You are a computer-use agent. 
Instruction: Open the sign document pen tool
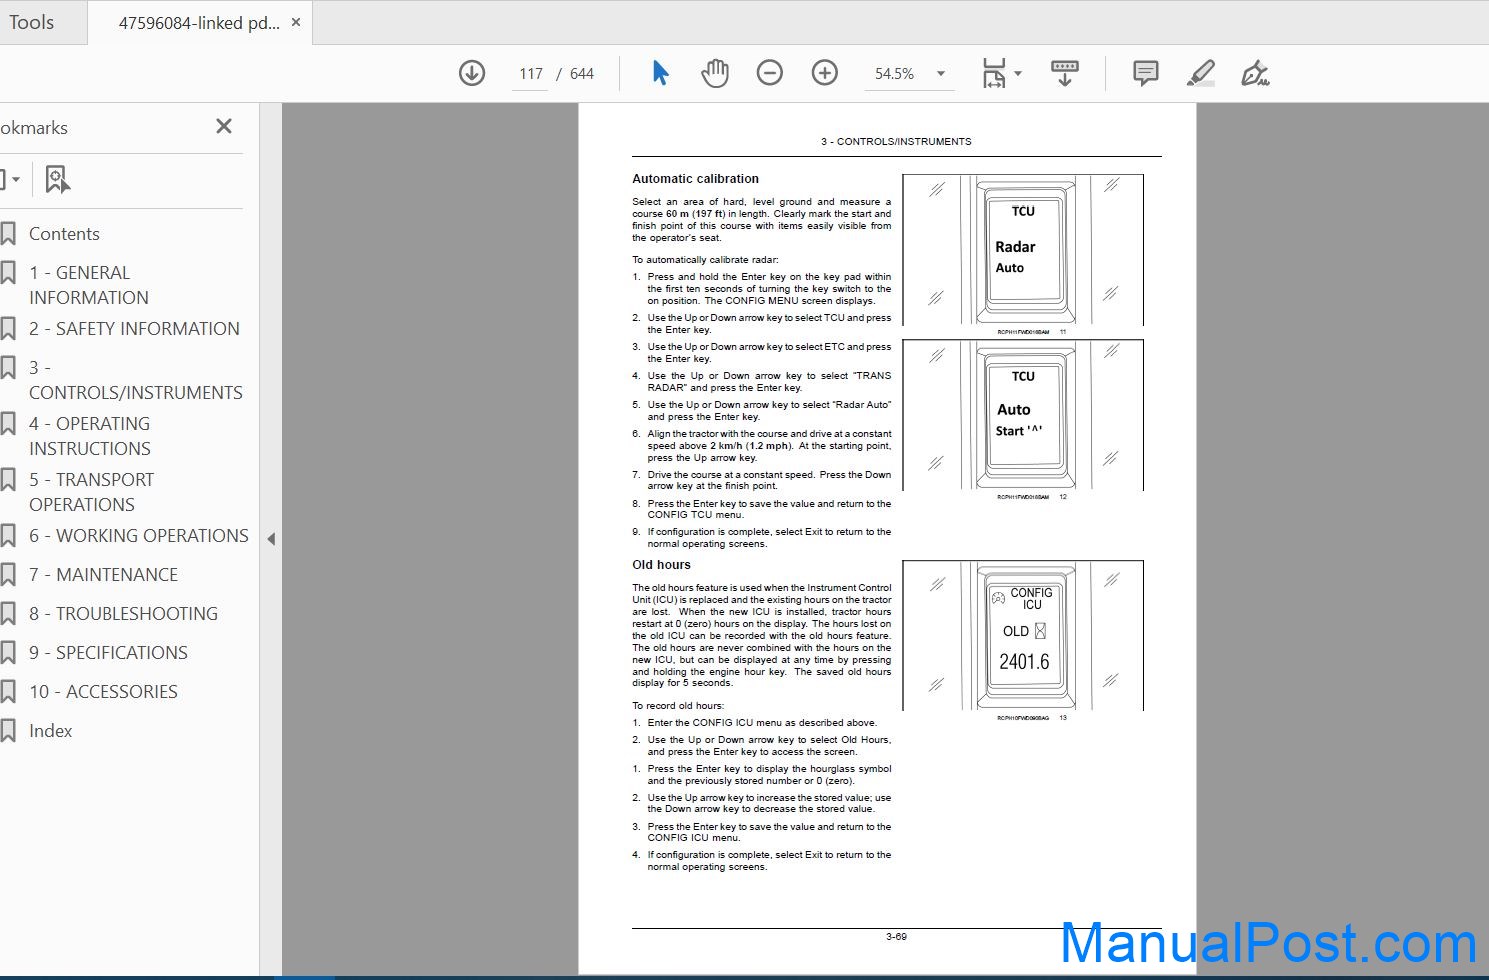(1255, 73)
